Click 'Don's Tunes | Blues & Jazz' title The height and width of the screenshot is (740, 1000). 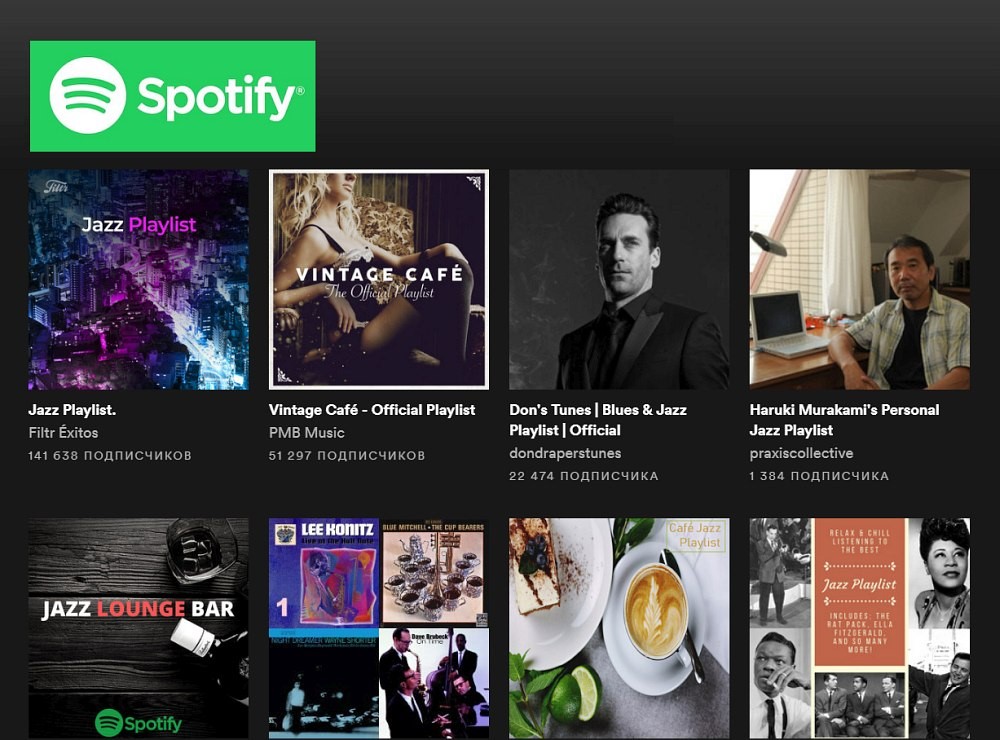click(x=598, y=420)
